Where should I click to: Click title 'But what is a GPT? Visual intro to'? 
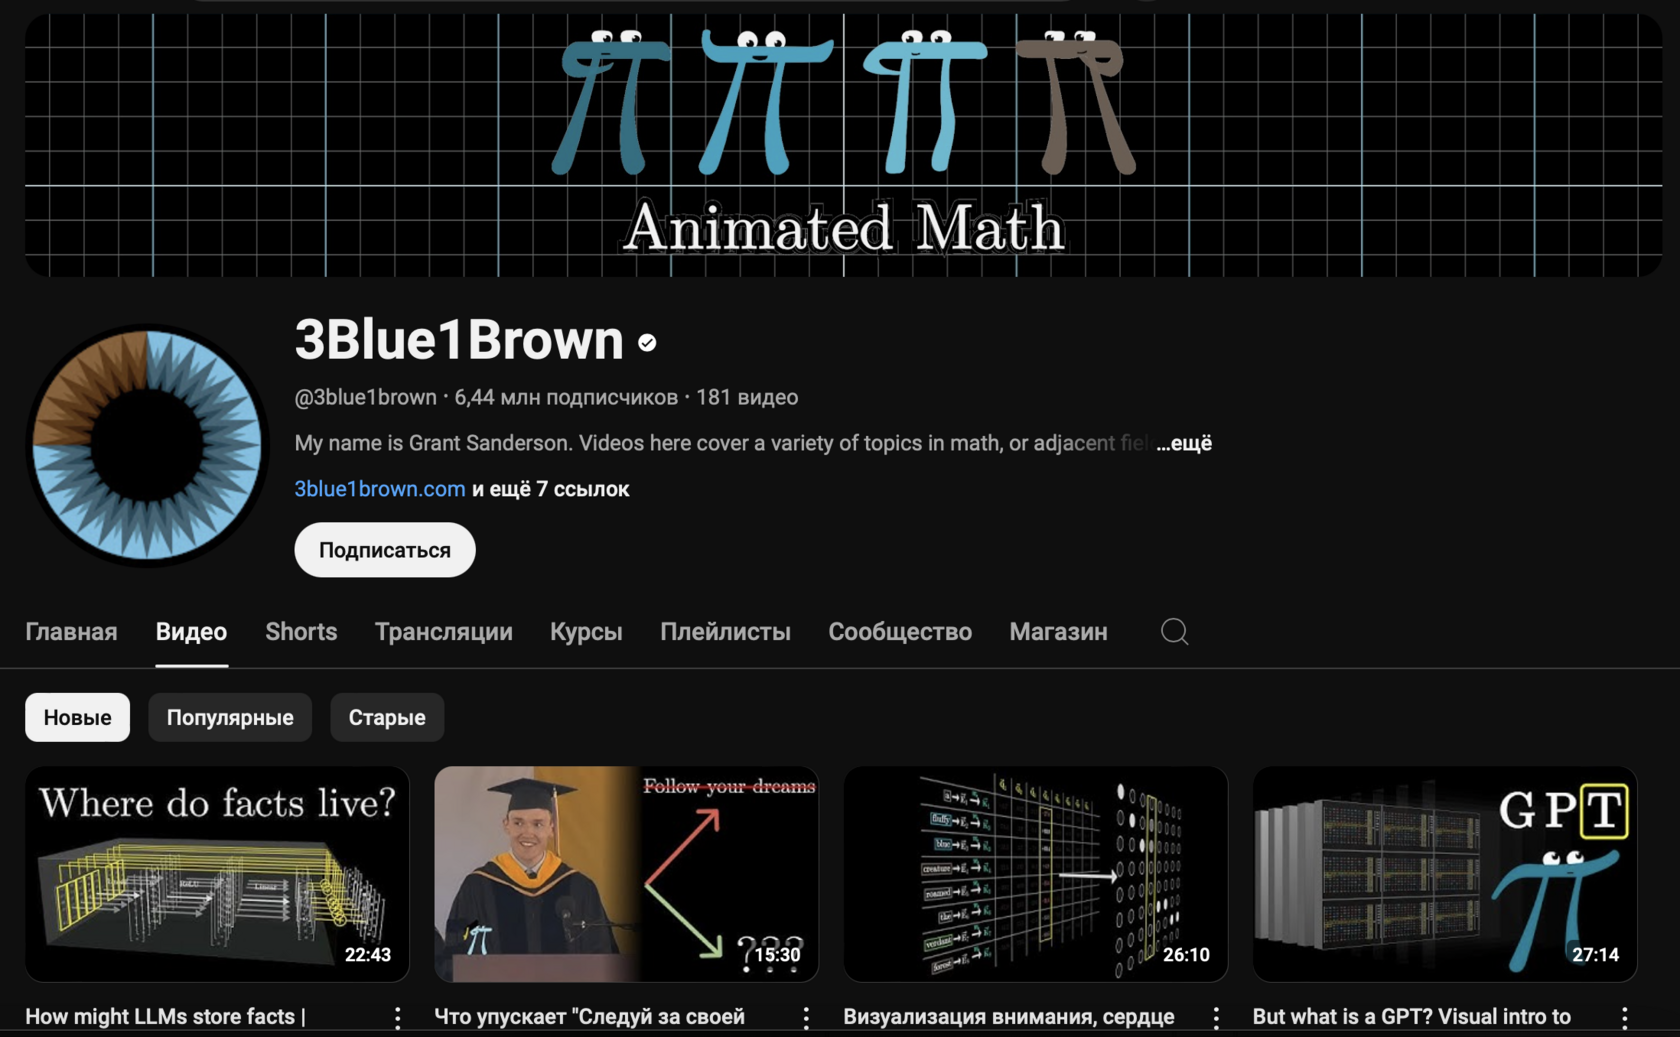click(x=1411, y=1017)
